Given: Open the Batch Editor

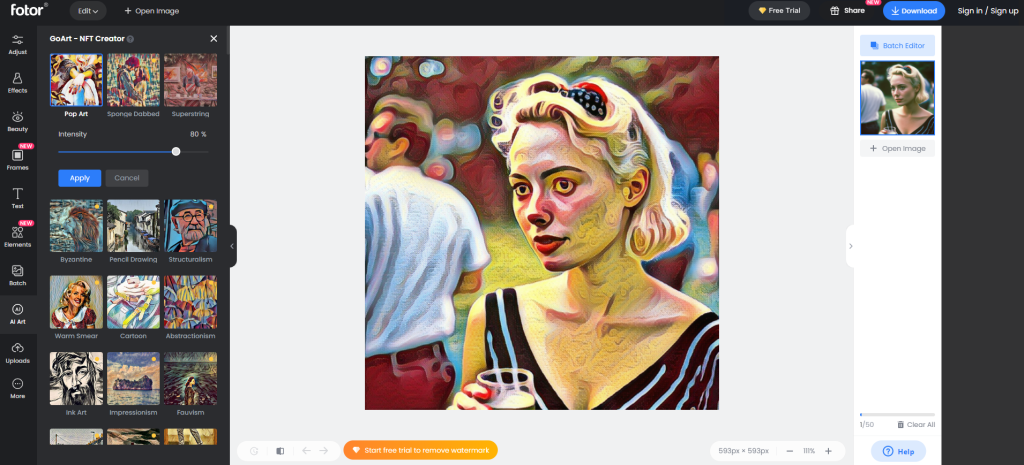Looking at the screenshot, I should click(897, 46).
